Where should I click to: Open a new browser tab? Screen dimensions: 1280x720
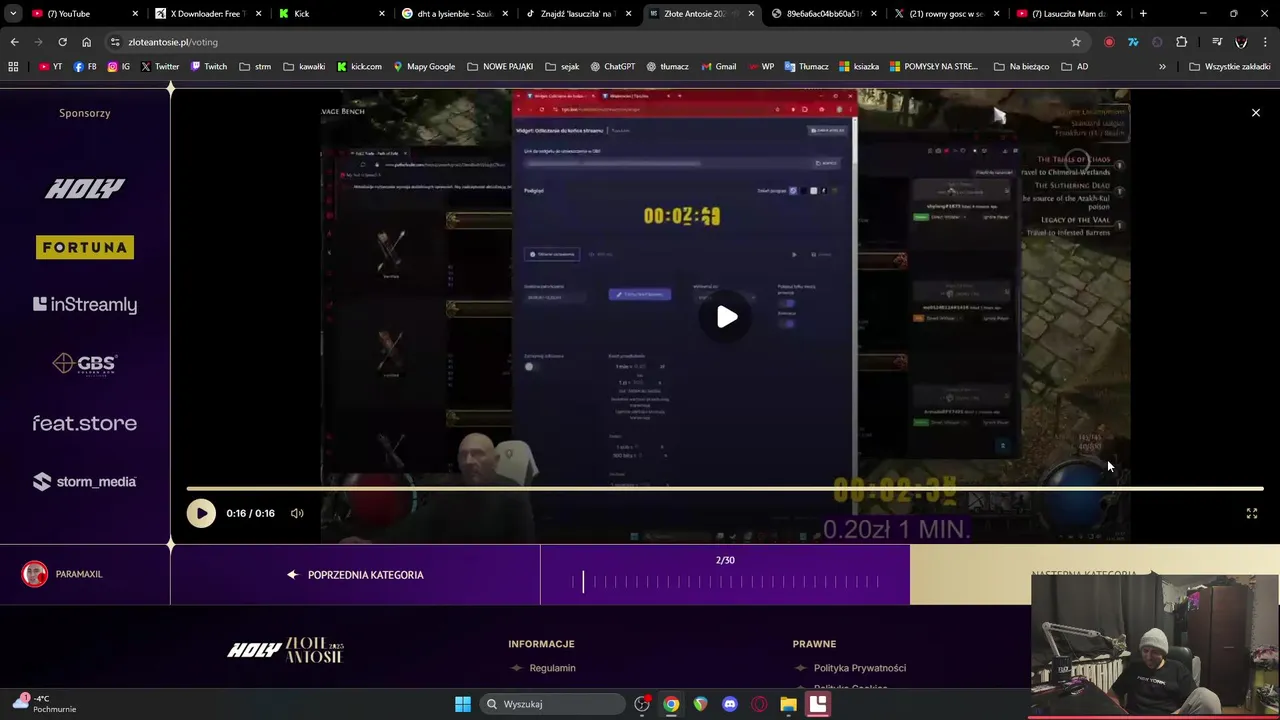[1143, 14]
